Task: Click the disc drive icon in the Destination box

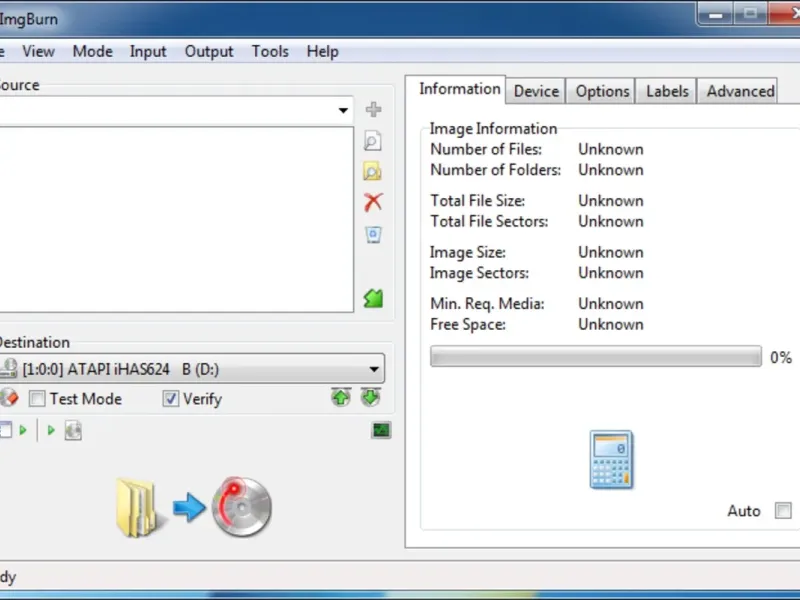Action: tap(8, 368)
